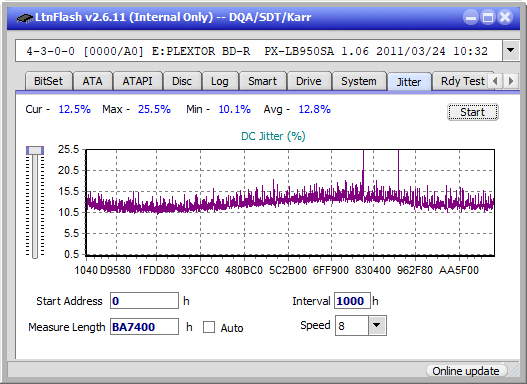Image resolution: width=527 pixels, height=384 pixels.
Task: Click the Cur value 12.5%
Action: coord(75,109)
